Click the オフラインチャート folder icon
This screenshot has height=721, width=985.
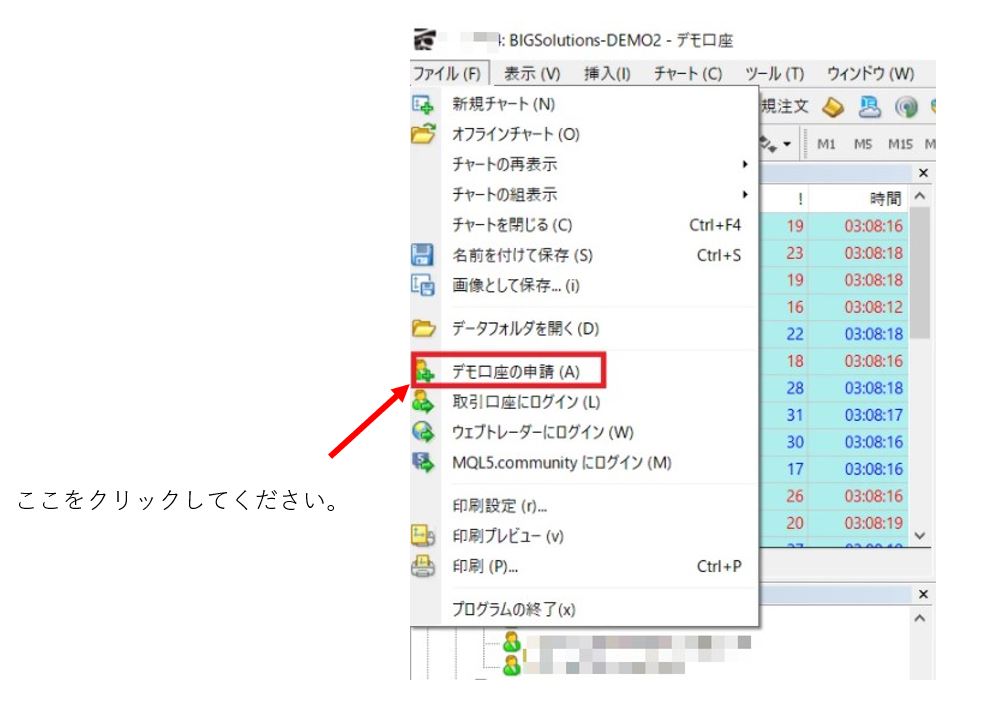click(x=423, y=134)
